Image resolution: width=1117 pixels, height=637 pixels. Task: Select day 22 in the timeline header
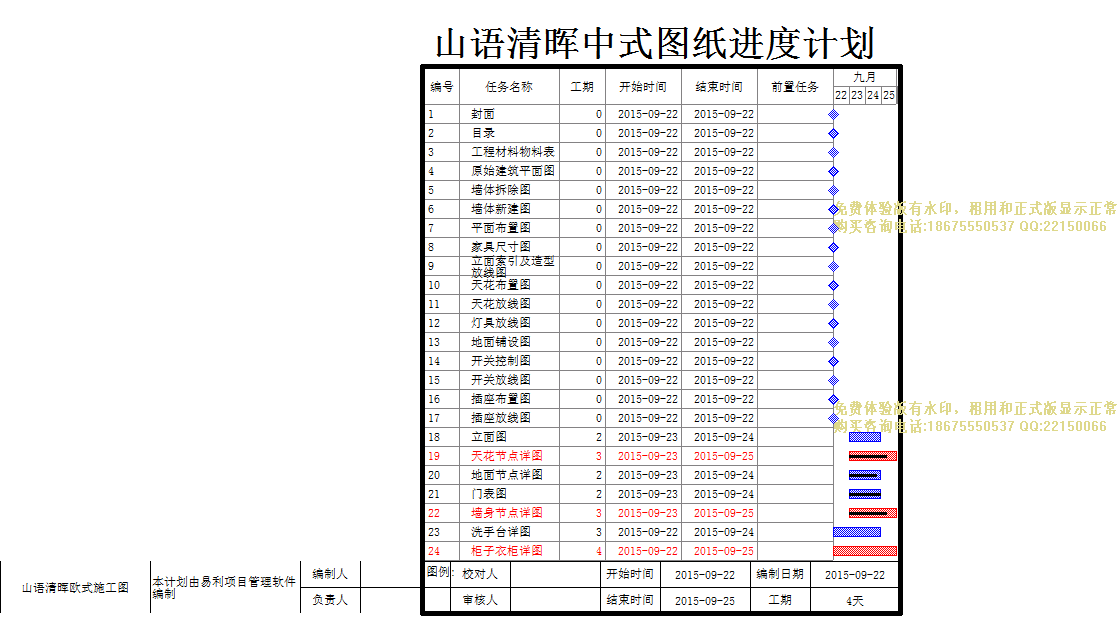pos(841,95)
